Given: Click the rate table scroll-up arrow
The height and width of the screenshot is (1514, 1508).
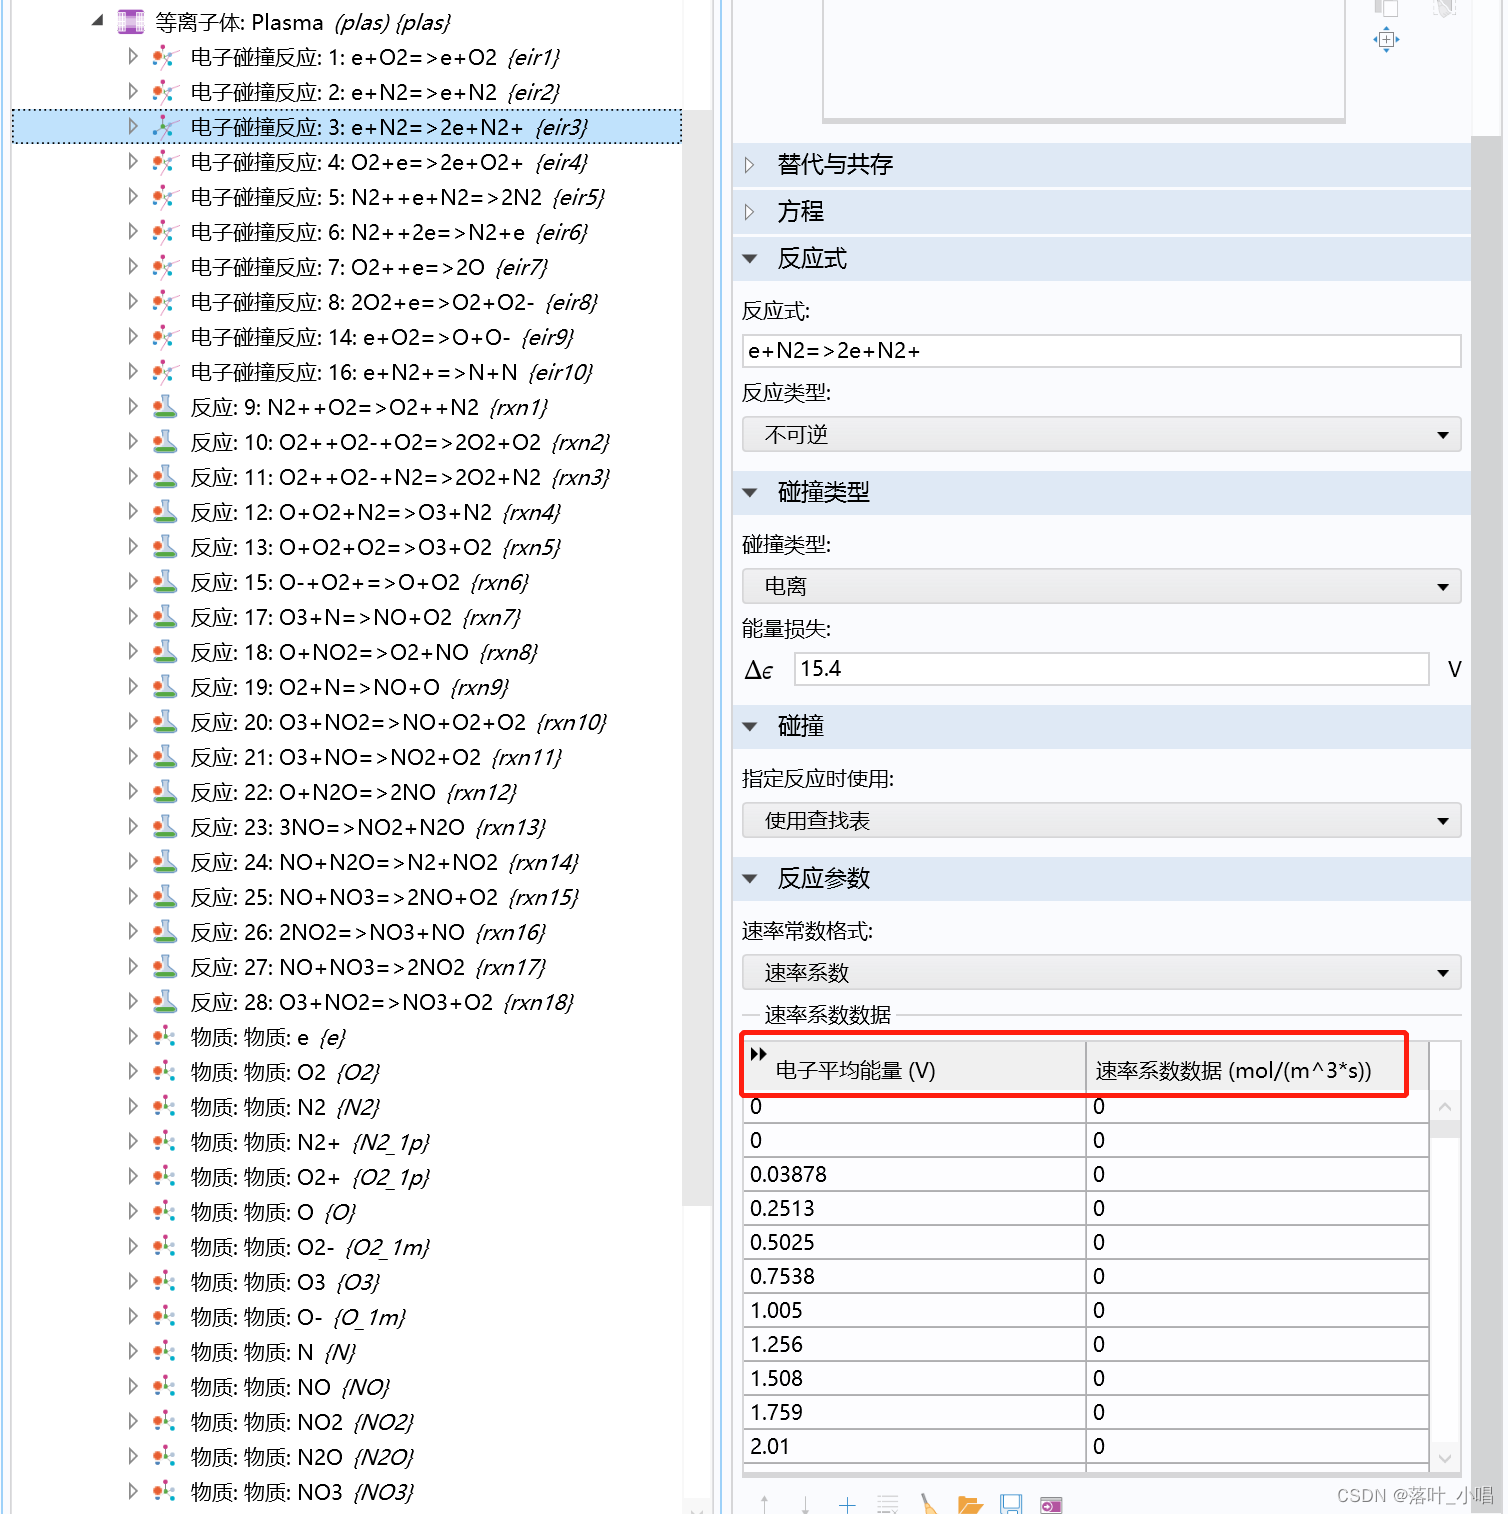Looking at the screenshot, I should click(x=1444, y=1107).
